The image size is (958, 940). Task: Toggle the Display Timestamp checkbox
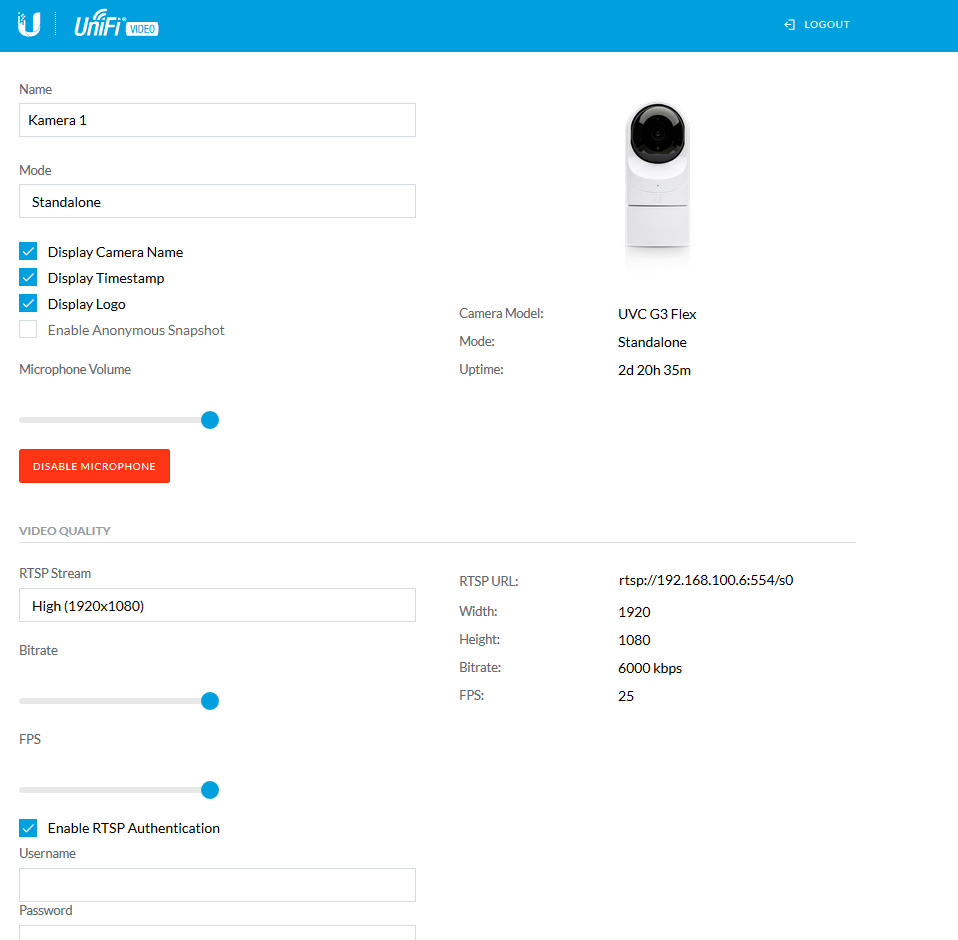click(28, 278)
